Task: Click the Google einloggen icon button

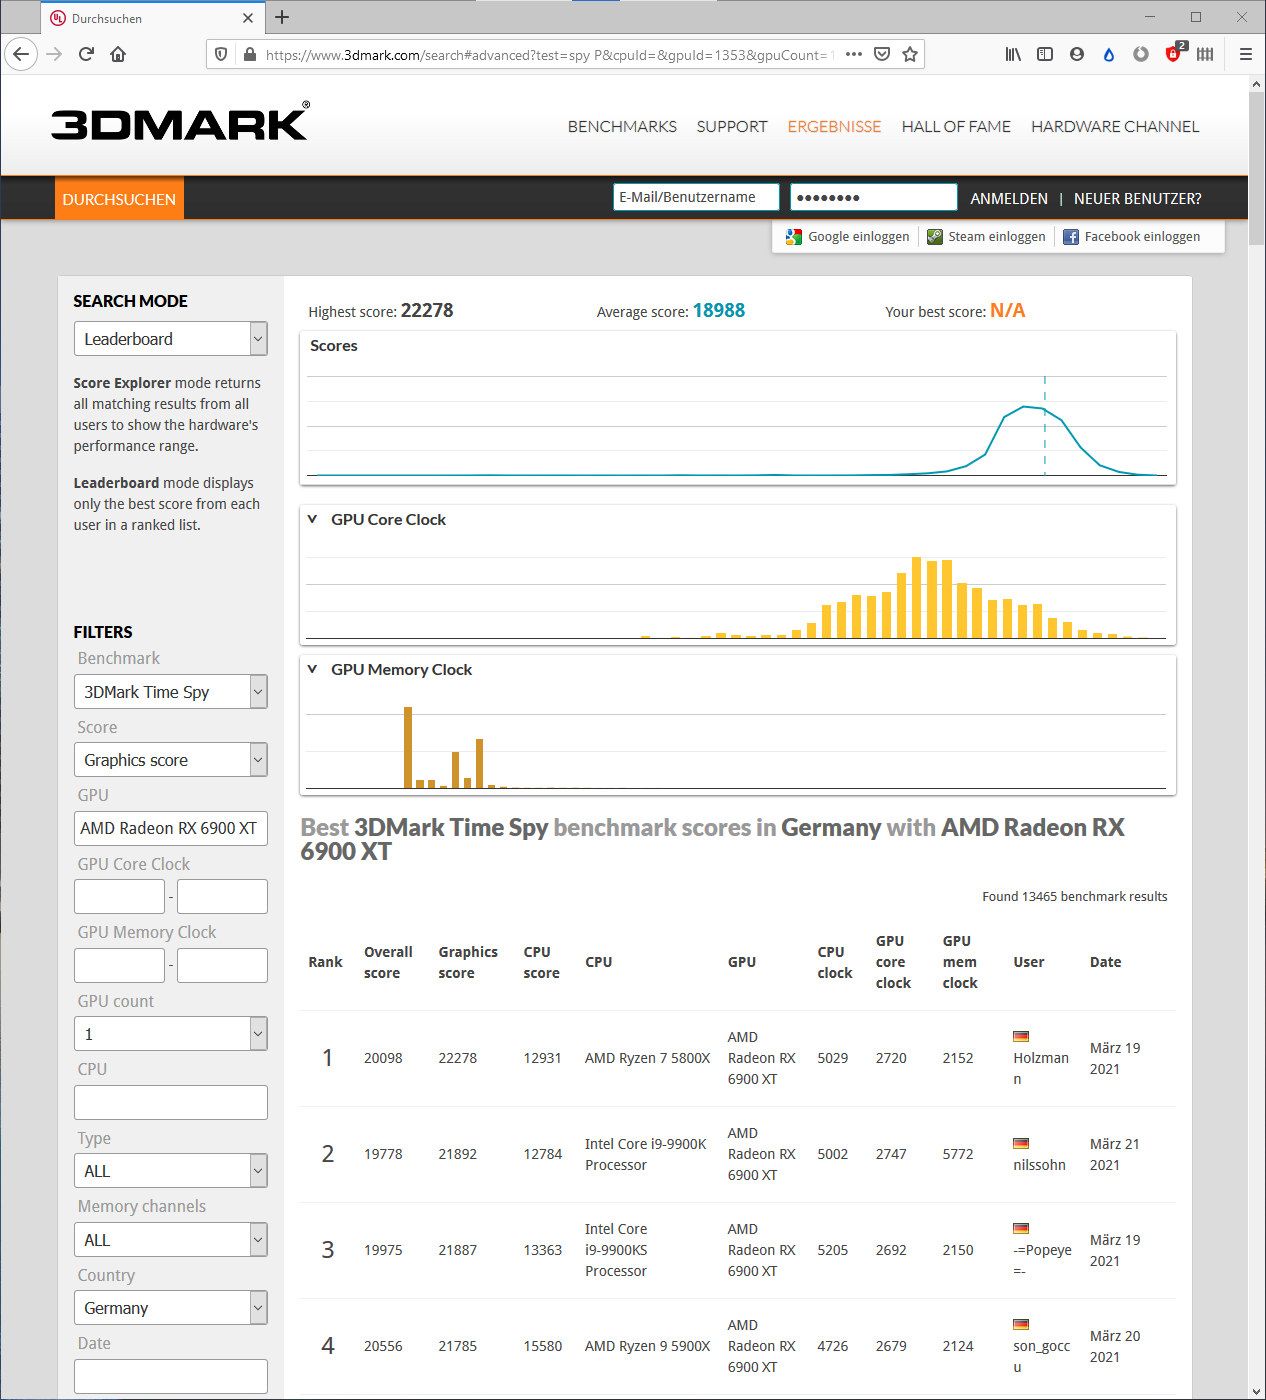Action: pos(848,237)
